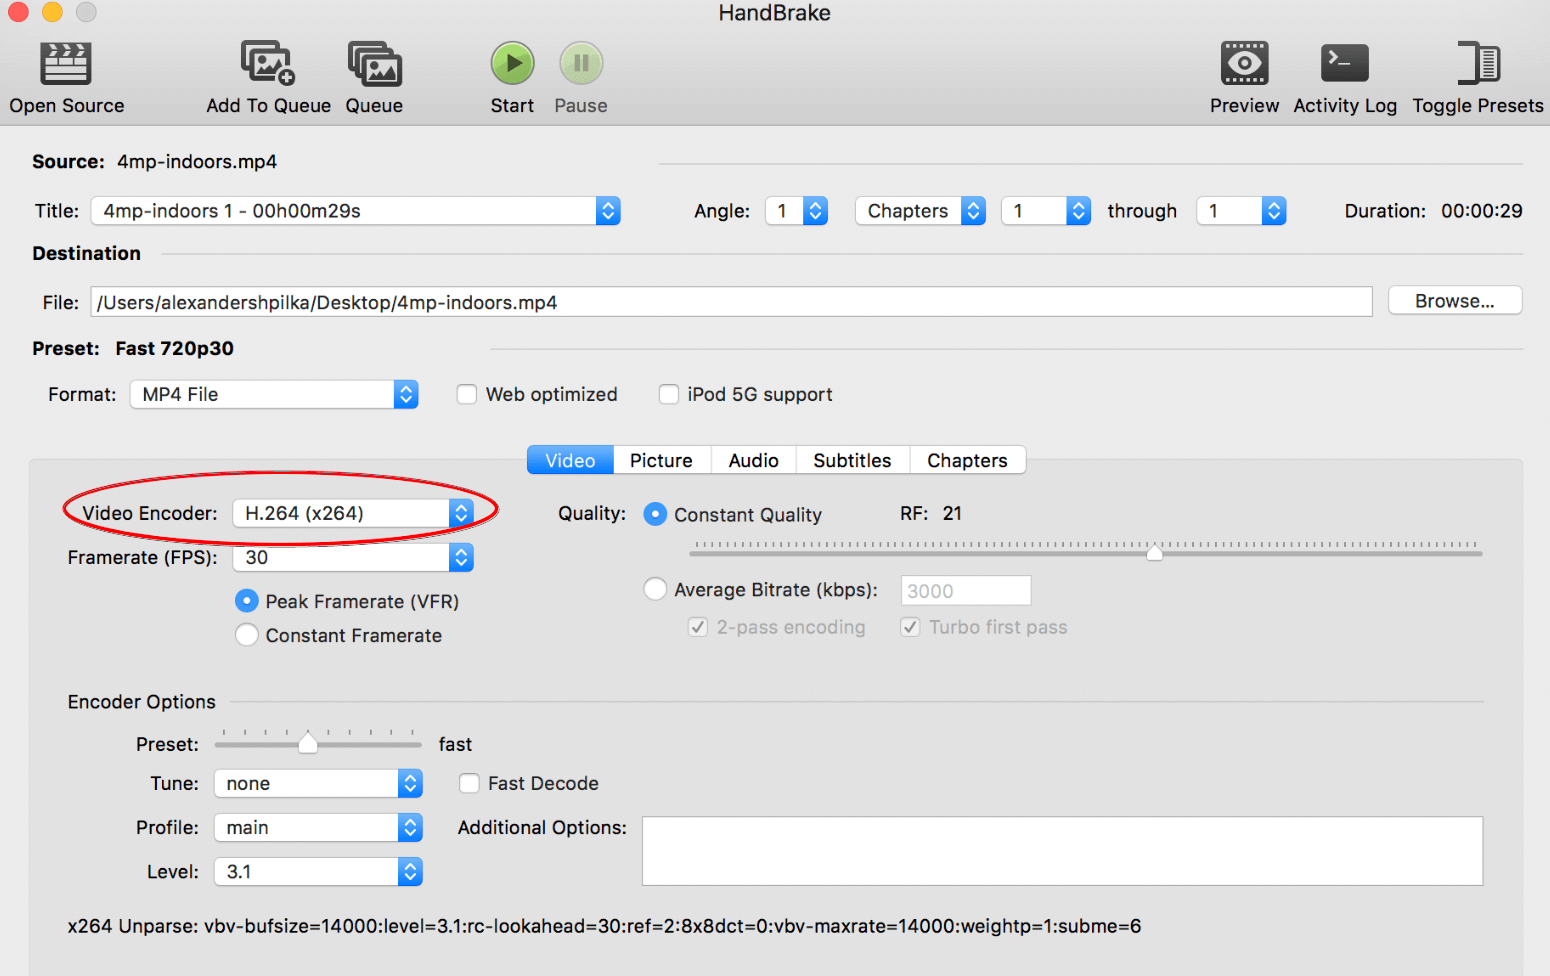Select Constant Framerate option

[x=246, y=635]
